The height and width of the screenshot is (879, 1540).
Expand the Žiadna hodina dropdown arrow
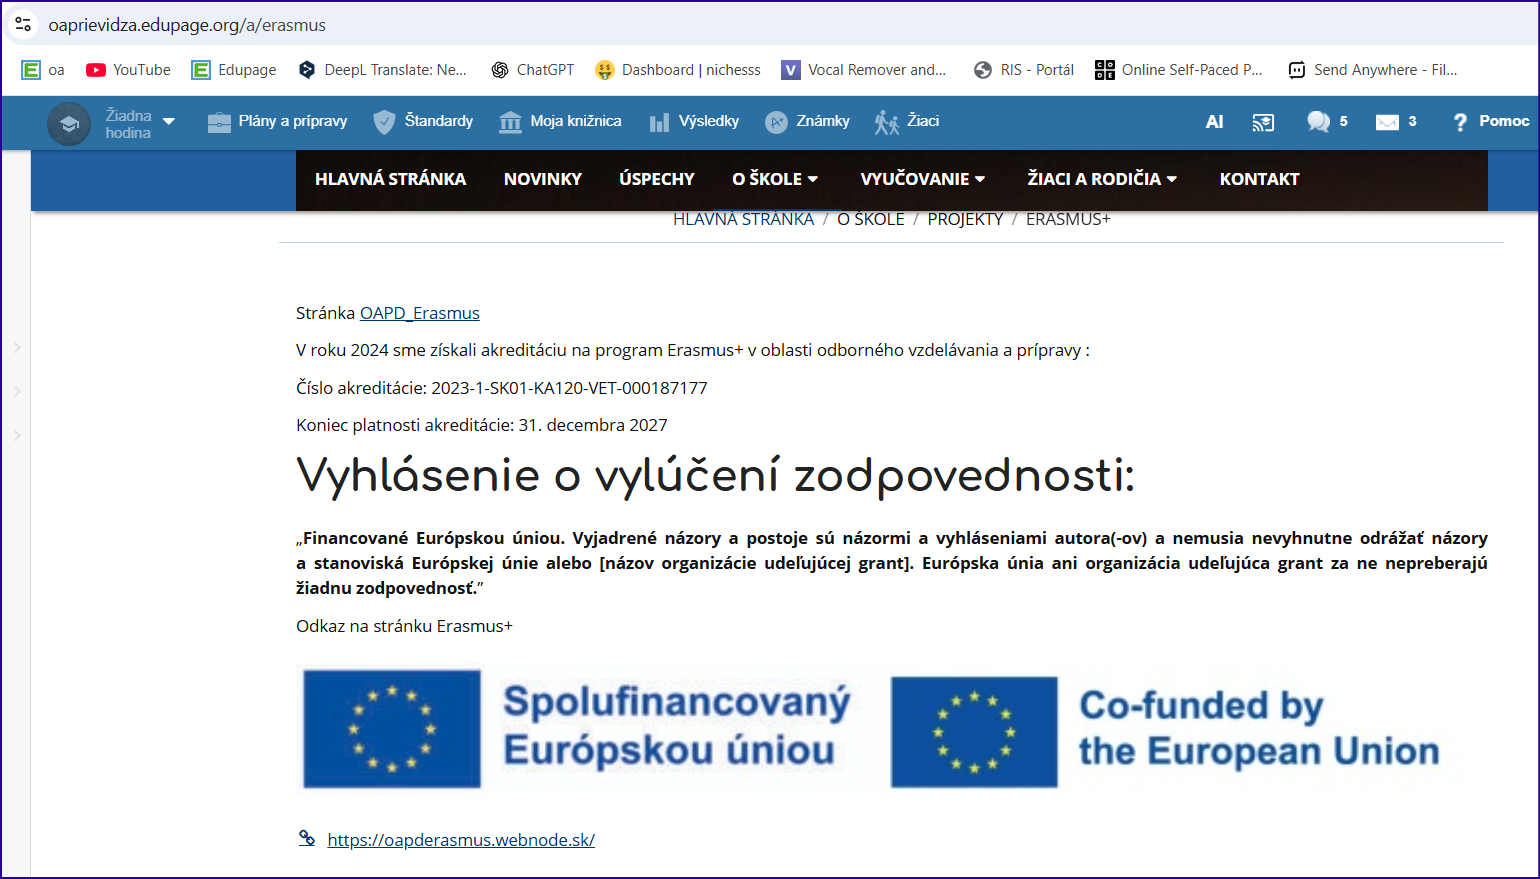(x=169, y=122)
